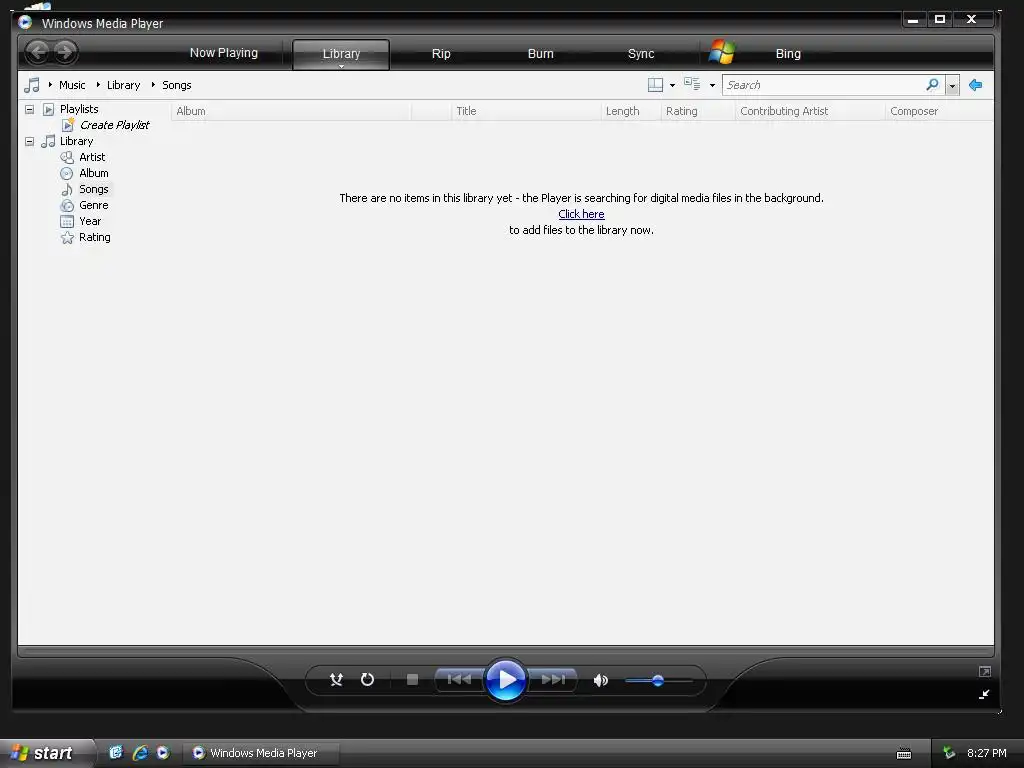Open the Sync tab
Image resolution: width=1024 pixels, height=768 pixels.
pyautogui.click(x=641, y=54)
